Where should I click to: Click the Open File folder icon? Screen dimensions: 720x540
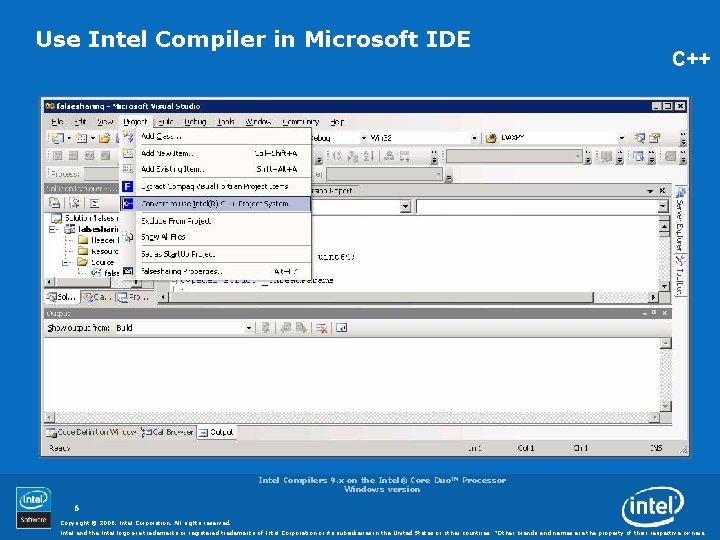pos(105,138)
